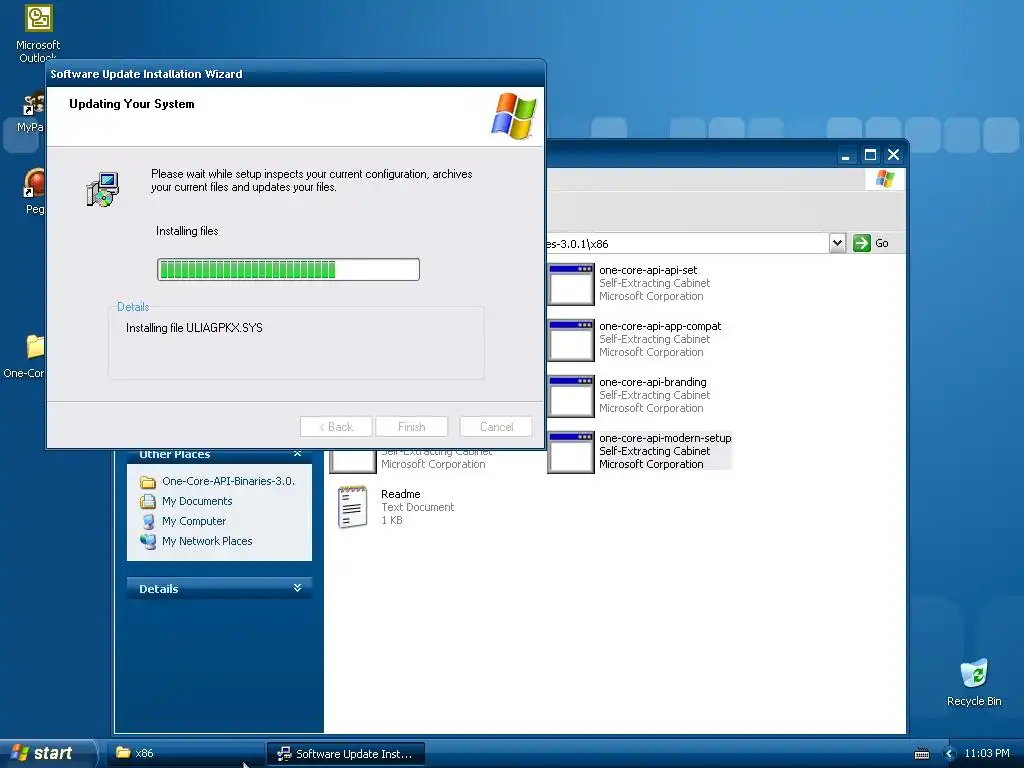Click the 'Readme' file name text

point(400,494)
